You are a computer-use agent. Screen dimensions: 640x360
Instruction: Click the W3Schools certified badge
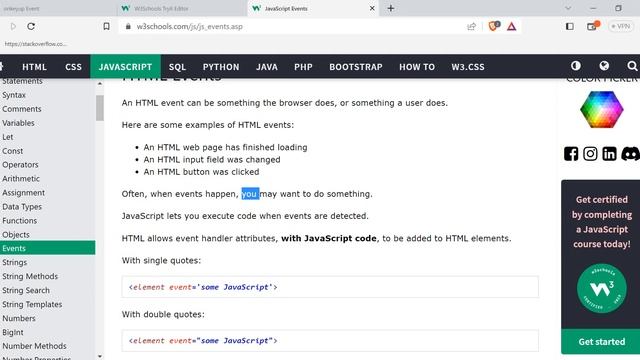coord(602,289)
